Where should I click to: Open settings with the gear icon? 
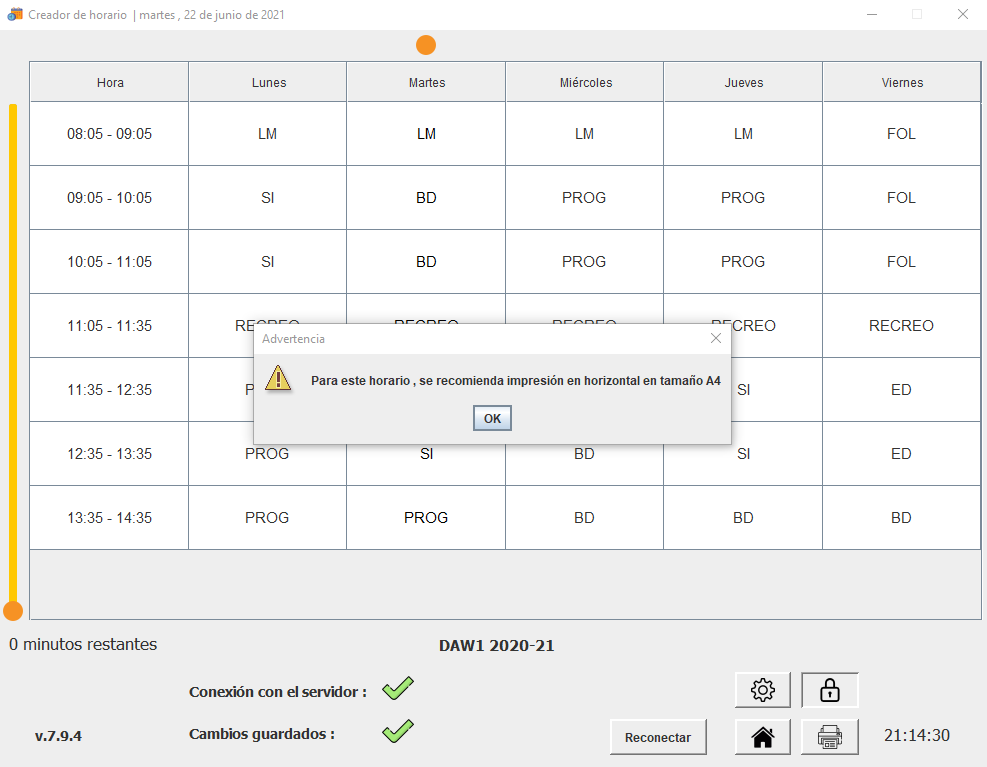(x=762, y=690)
